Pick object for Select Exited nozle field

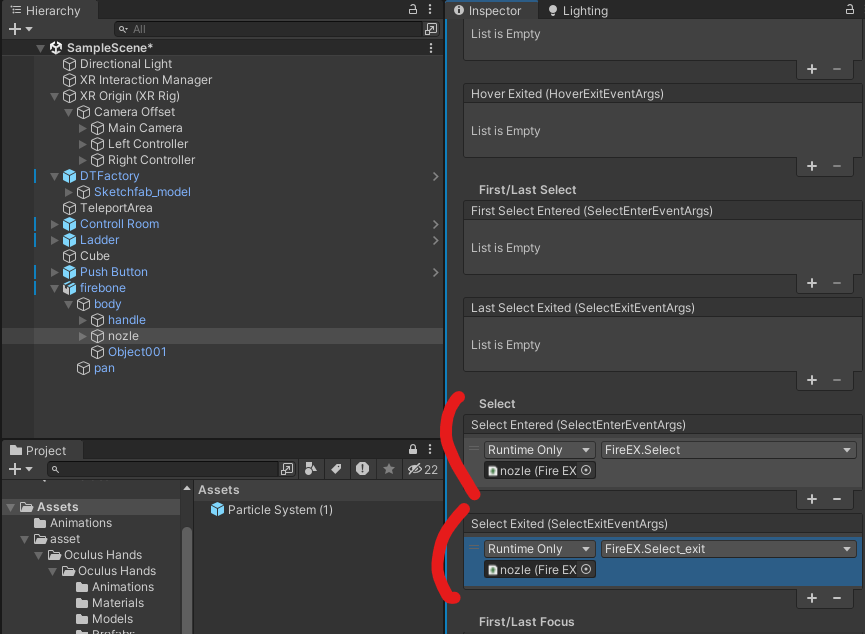(586, 569)
